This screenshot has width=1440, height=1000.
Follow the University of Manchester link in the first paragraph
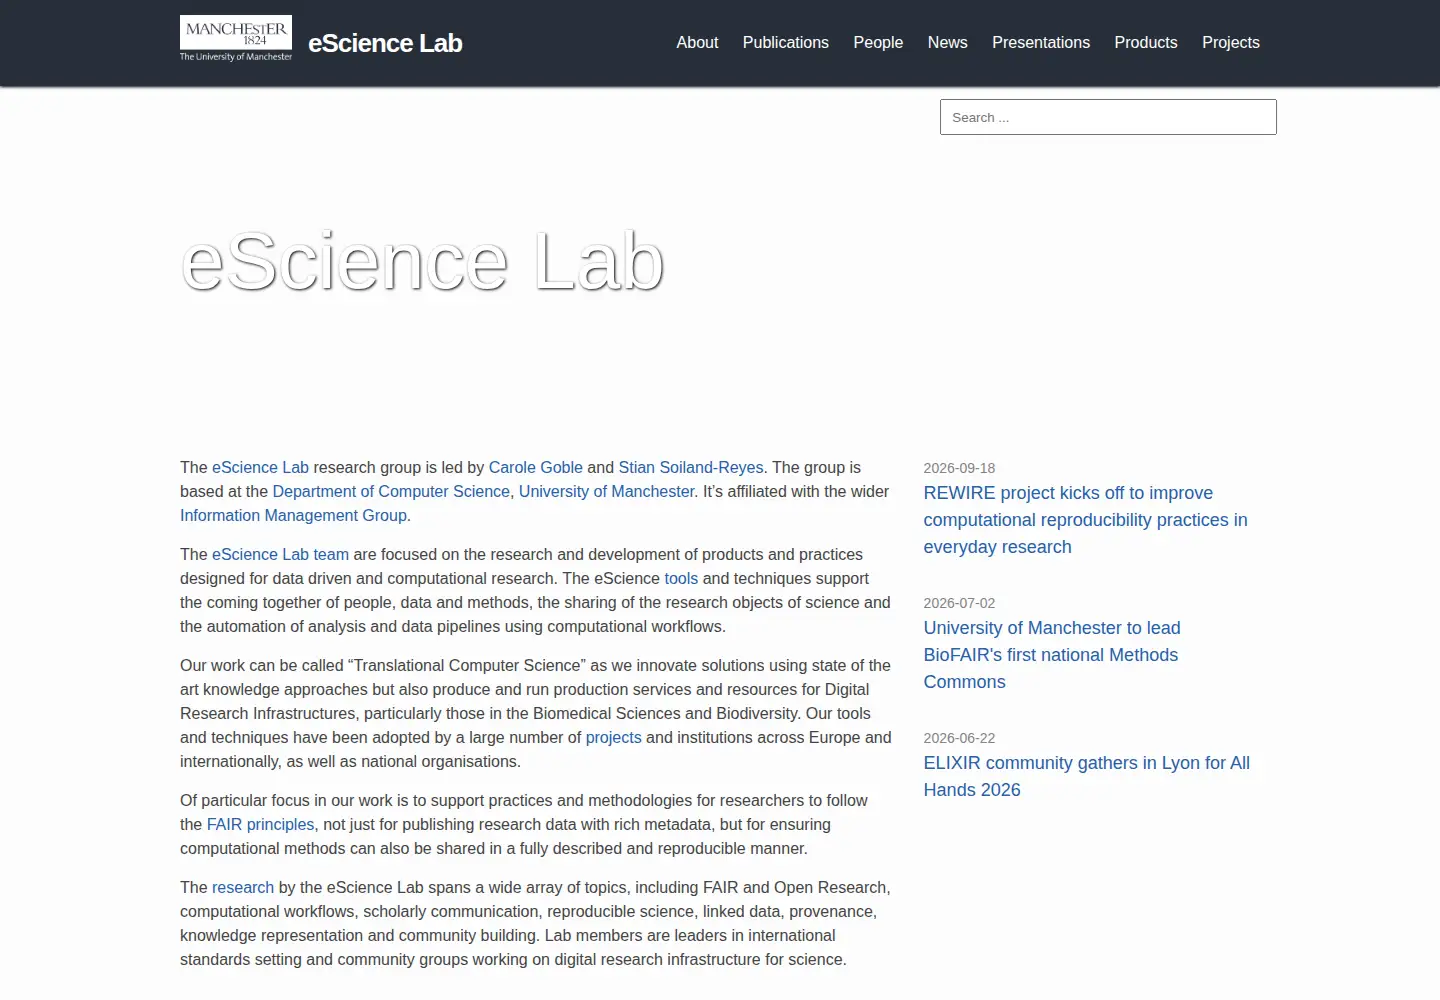point(606,491)
